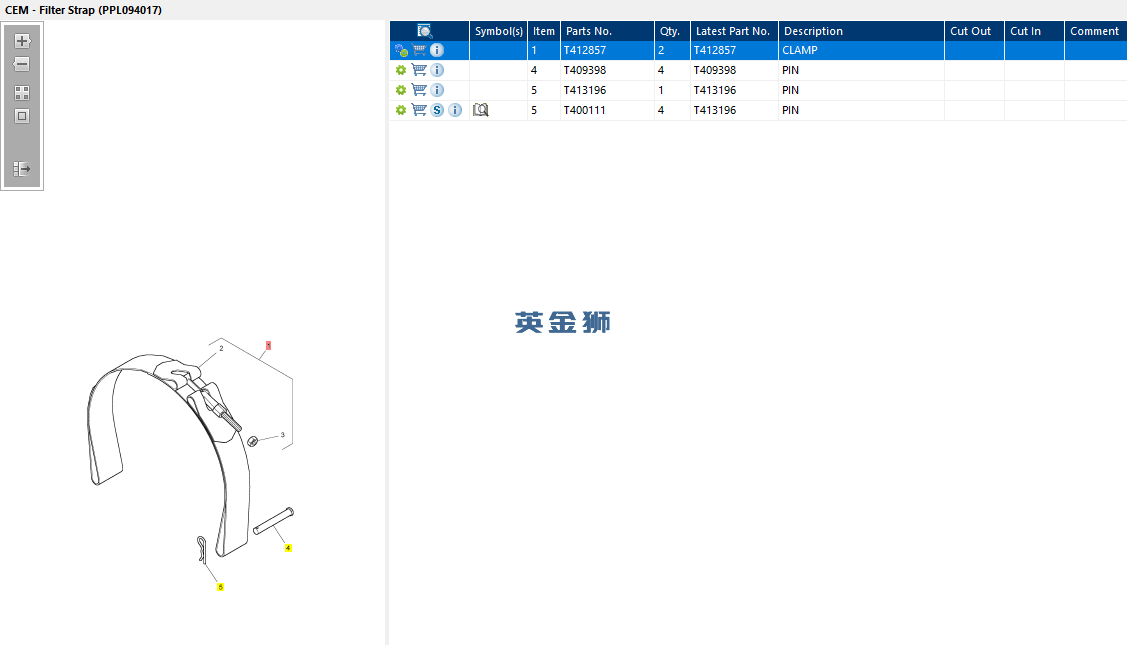Image resolution: width=1127 pixels, height=645 pixels.
Task: Click PIN description in T409398 row
Action: 861,70
